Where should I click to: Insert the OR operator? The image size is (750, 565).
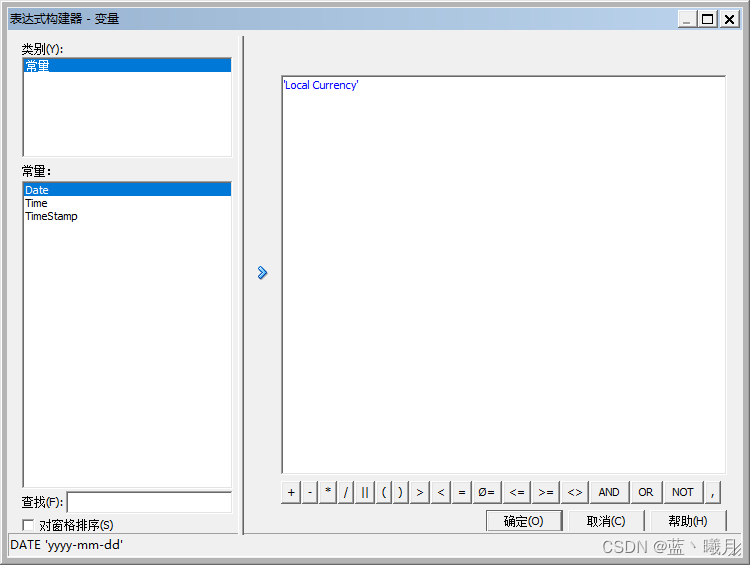coord(646,492)
